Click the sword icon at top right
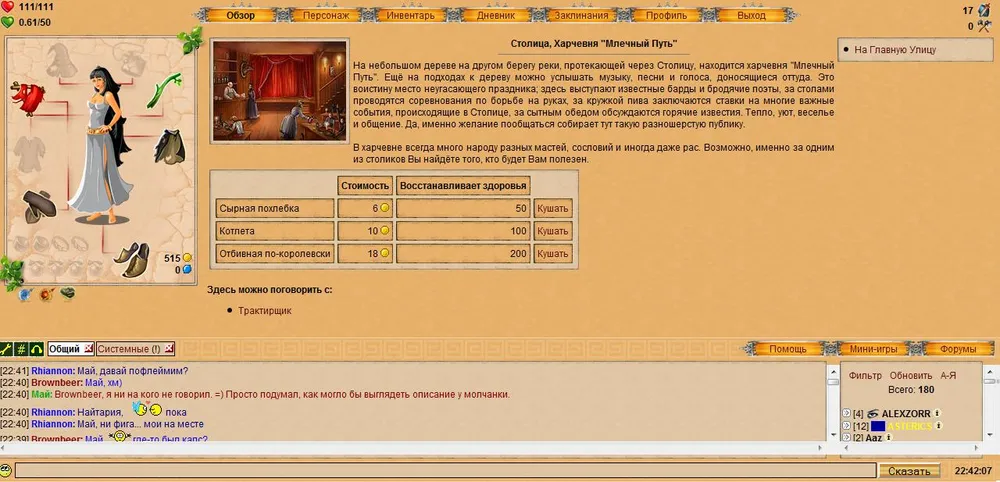The image size is (1000, 482). (x=984, y=10)
